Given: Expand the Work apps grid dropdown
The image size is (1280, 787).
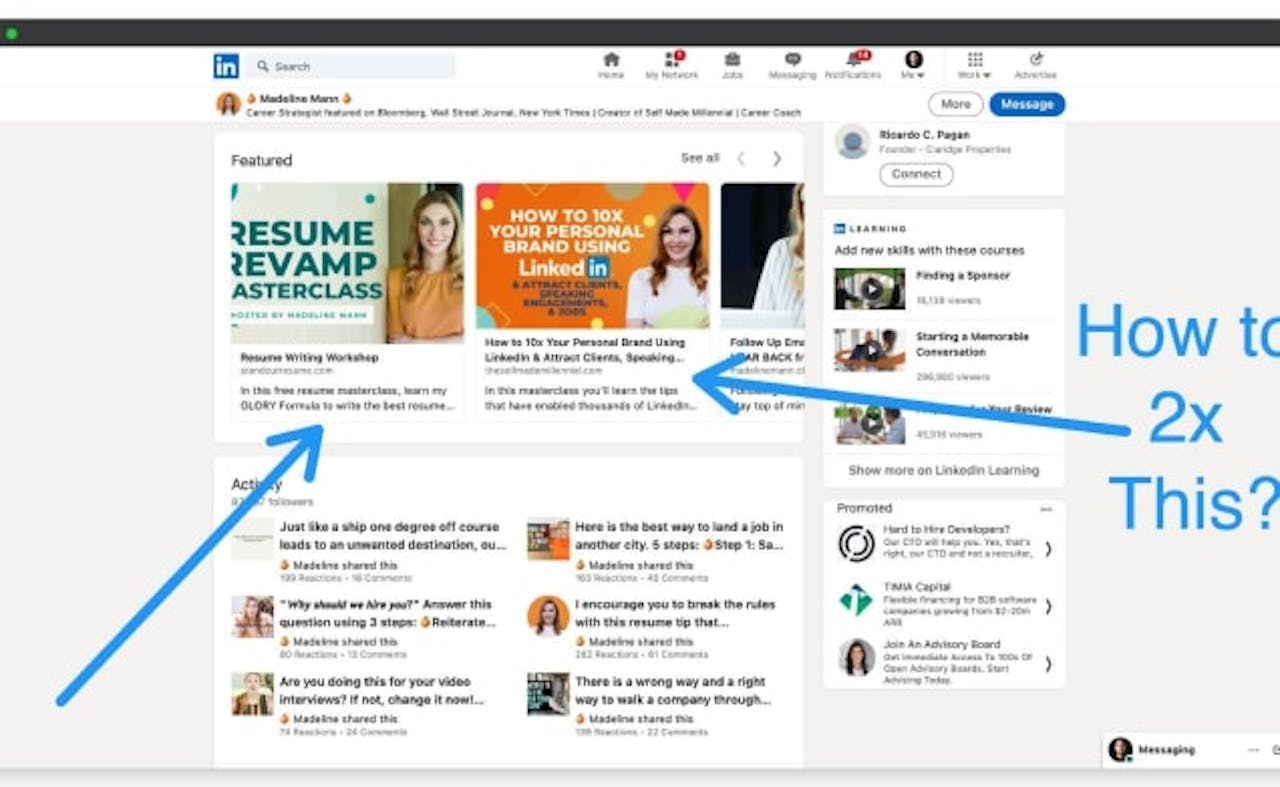Looking at the screenshot, I should click(974, 66).
